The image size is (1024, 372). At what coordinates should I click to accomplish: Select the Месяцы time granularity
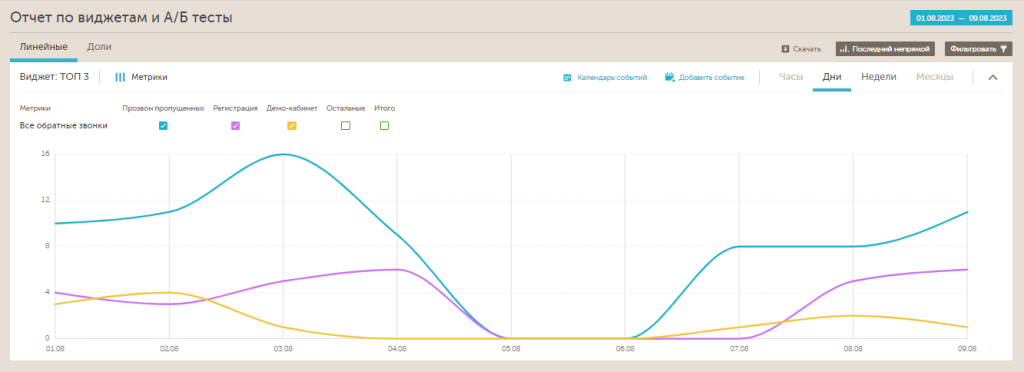point(935,77)
